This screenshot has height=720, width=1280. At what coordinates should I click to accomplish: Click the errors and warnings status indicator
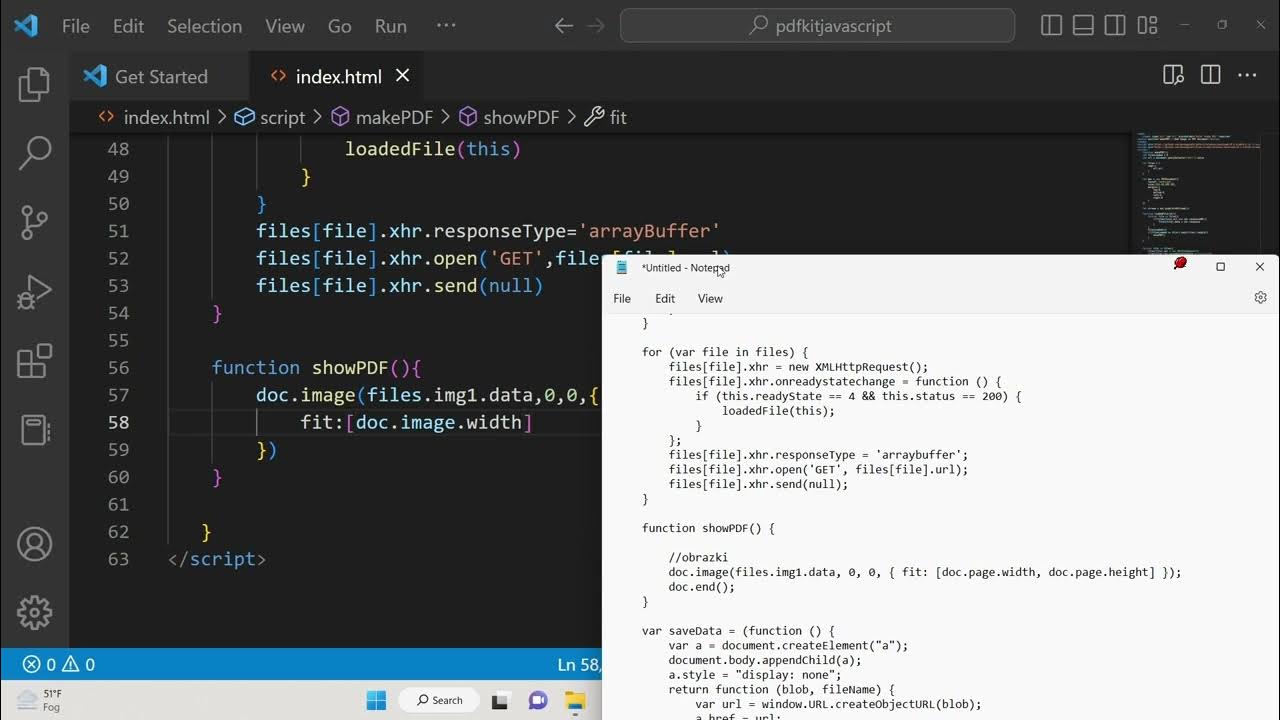(59, 664)
